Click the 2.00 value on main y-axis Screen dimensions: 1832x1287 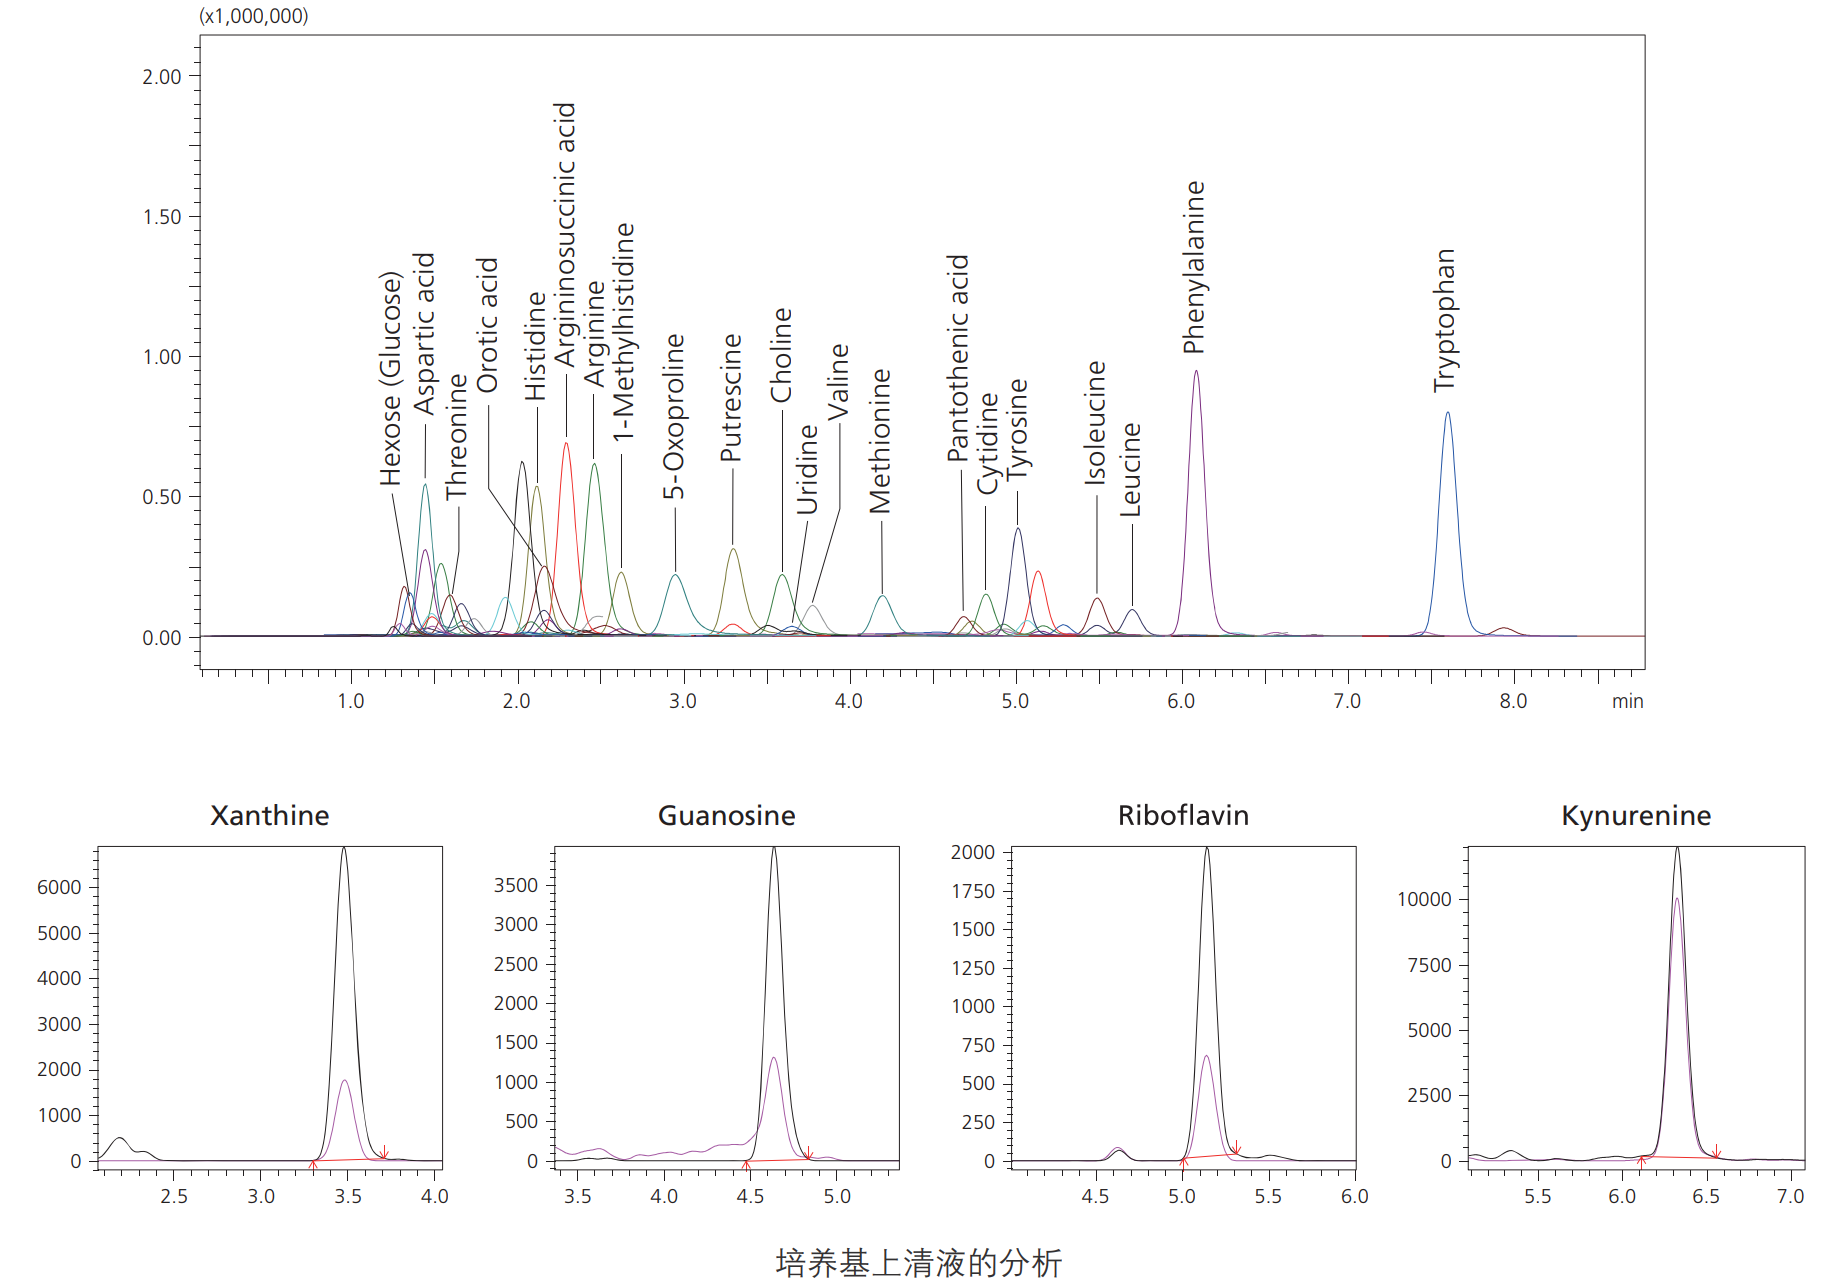click(x=162, y=77)
